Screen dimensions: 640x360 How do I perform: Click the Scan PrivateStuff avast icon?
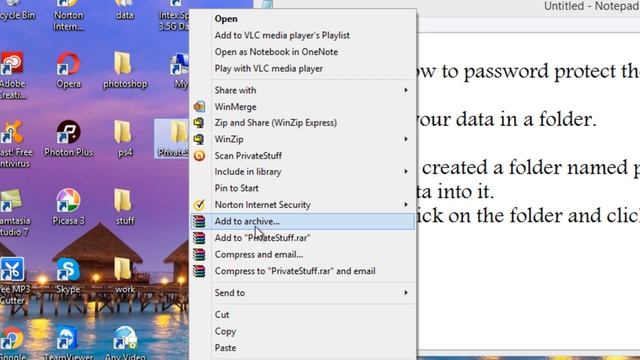pyautogui.click(x=199, y=156)
